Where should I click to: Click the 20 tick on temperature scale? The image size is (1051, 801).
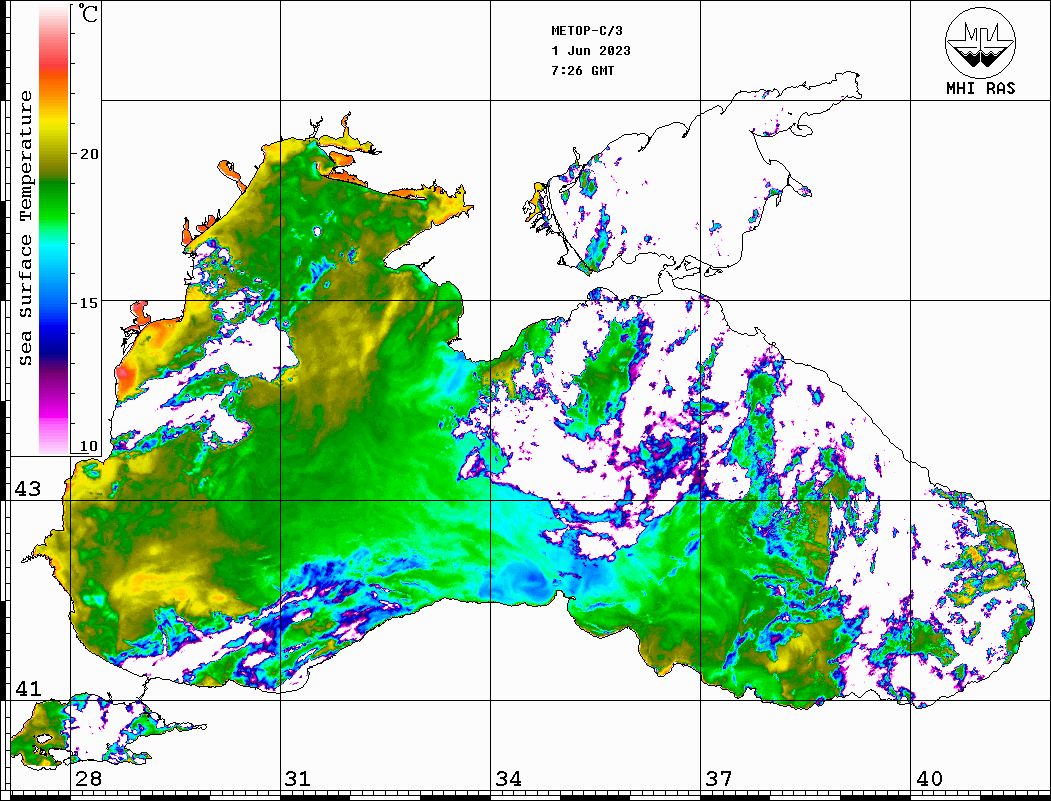(88, 154)
